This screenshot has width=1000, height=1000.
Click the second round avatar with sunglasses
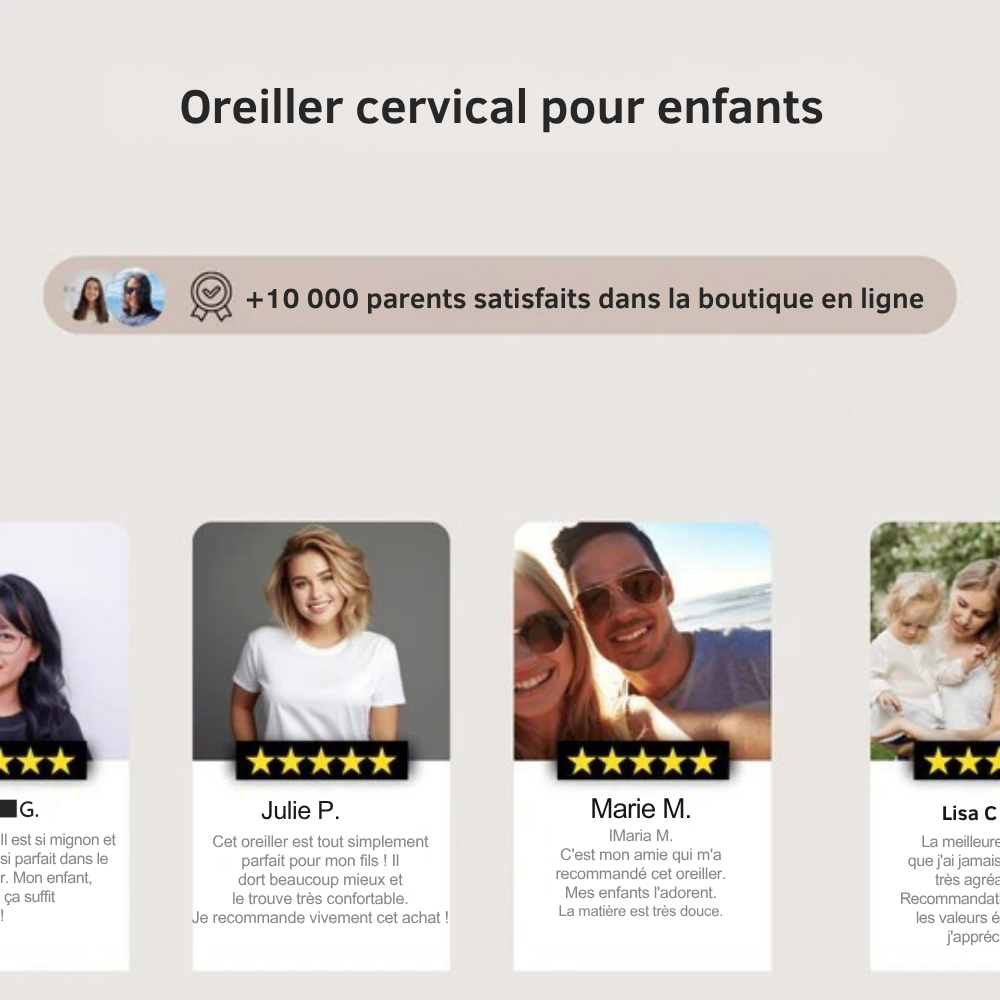click(x=136, y=297)
